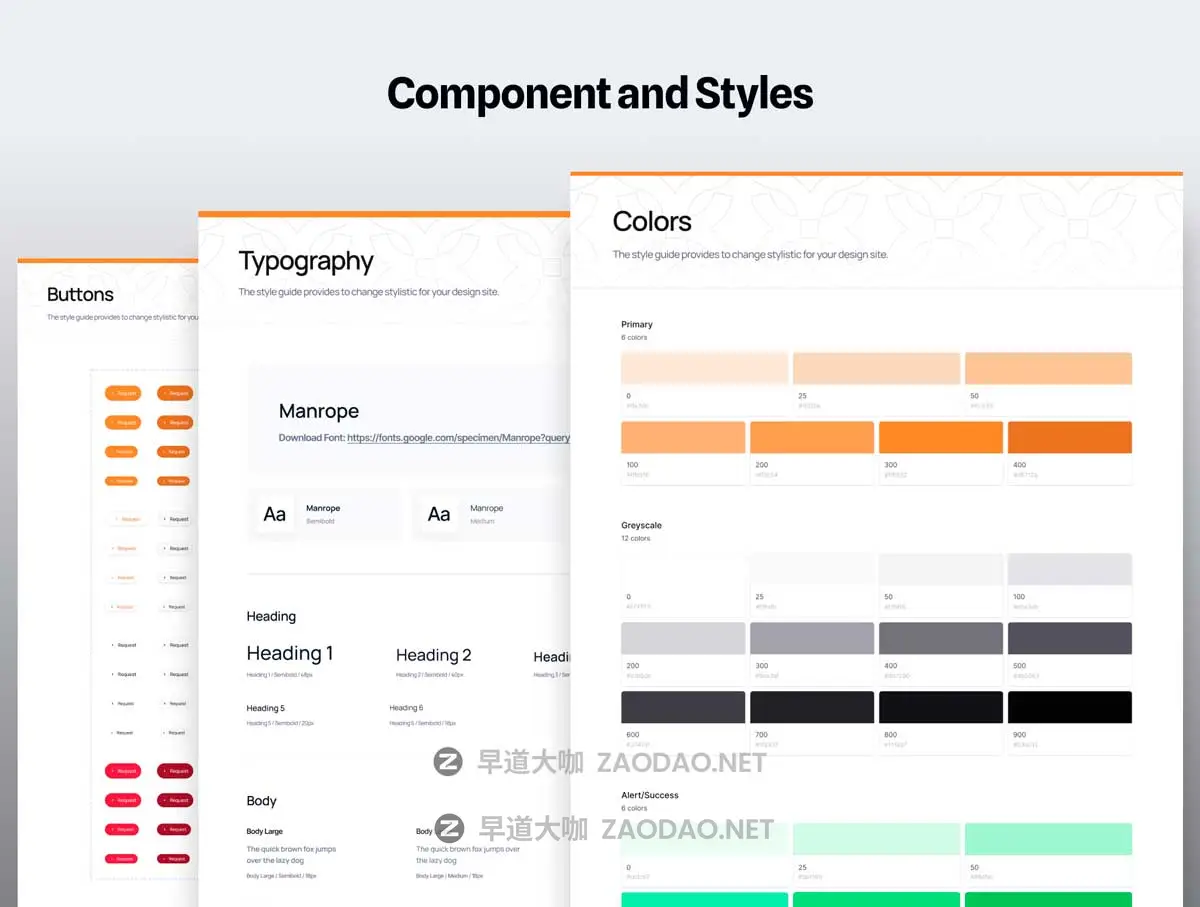Pick the Primary 50 peach swatch
The width and height of the screenshot is (1200, 907).
click(1047, 368)
